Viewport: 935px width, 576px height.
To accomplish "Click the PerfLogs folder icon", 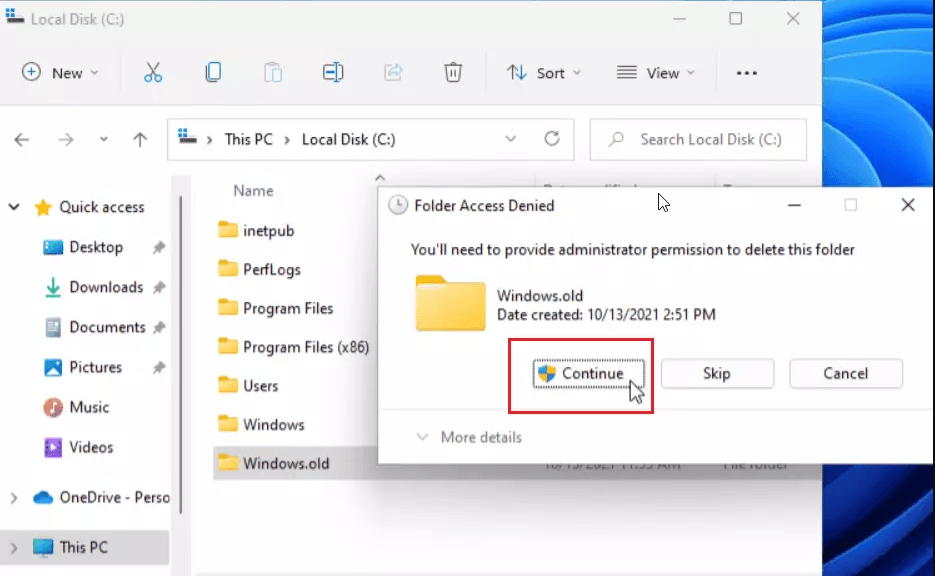I will 227,269.
